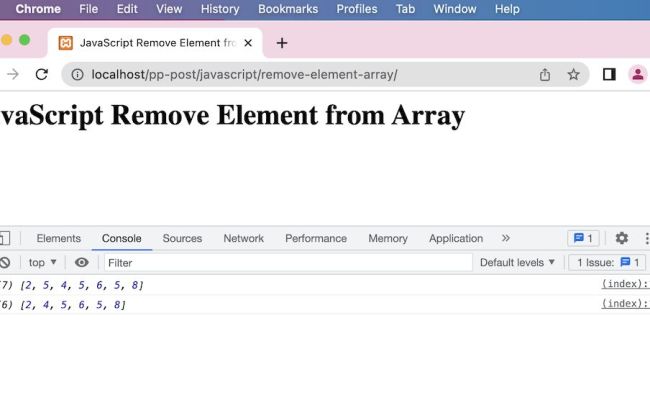The height and width of the screenshot is (400, 650).
Task: Show more DevTools tabs via the chevrons
Action: pos(505,238)
